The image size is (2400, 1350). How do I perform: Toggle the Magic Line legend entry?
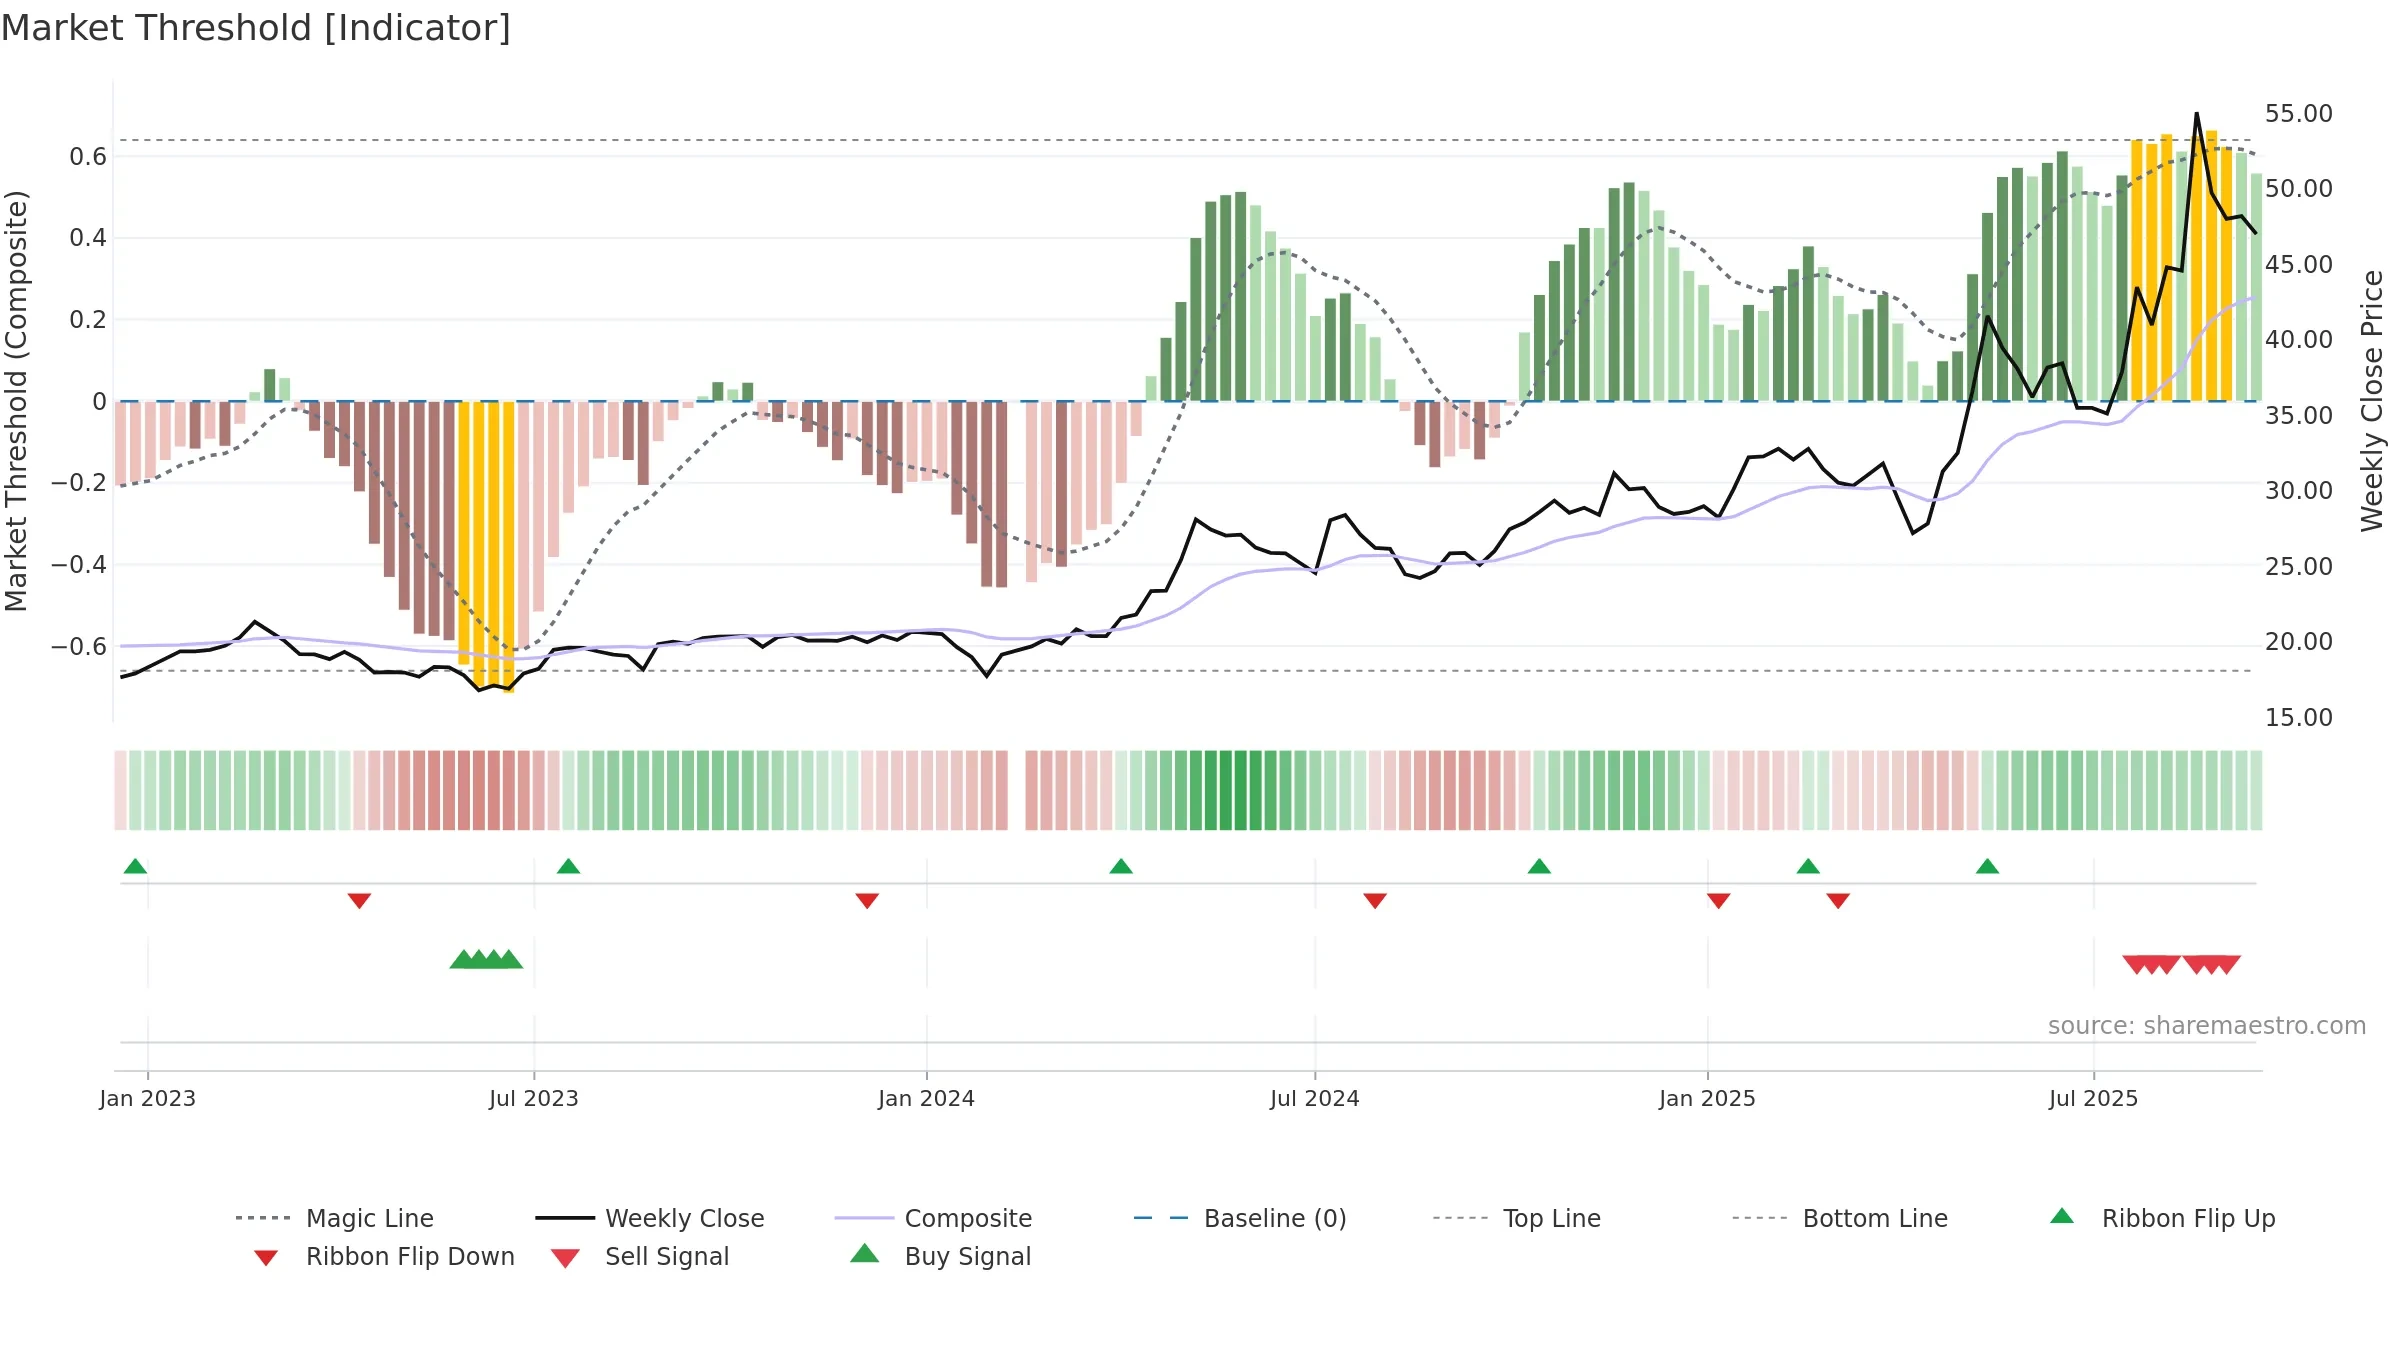[335, 1218]
